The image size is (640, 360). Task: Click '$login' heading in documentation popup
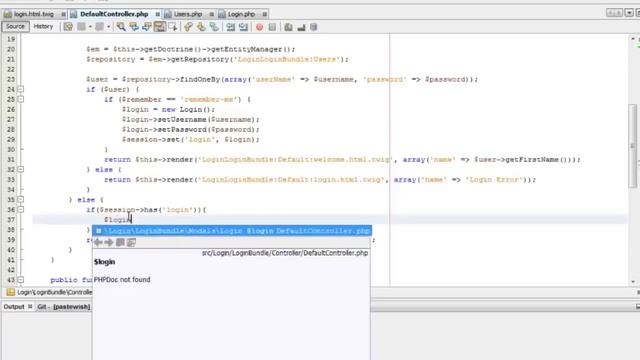point(104,262)
